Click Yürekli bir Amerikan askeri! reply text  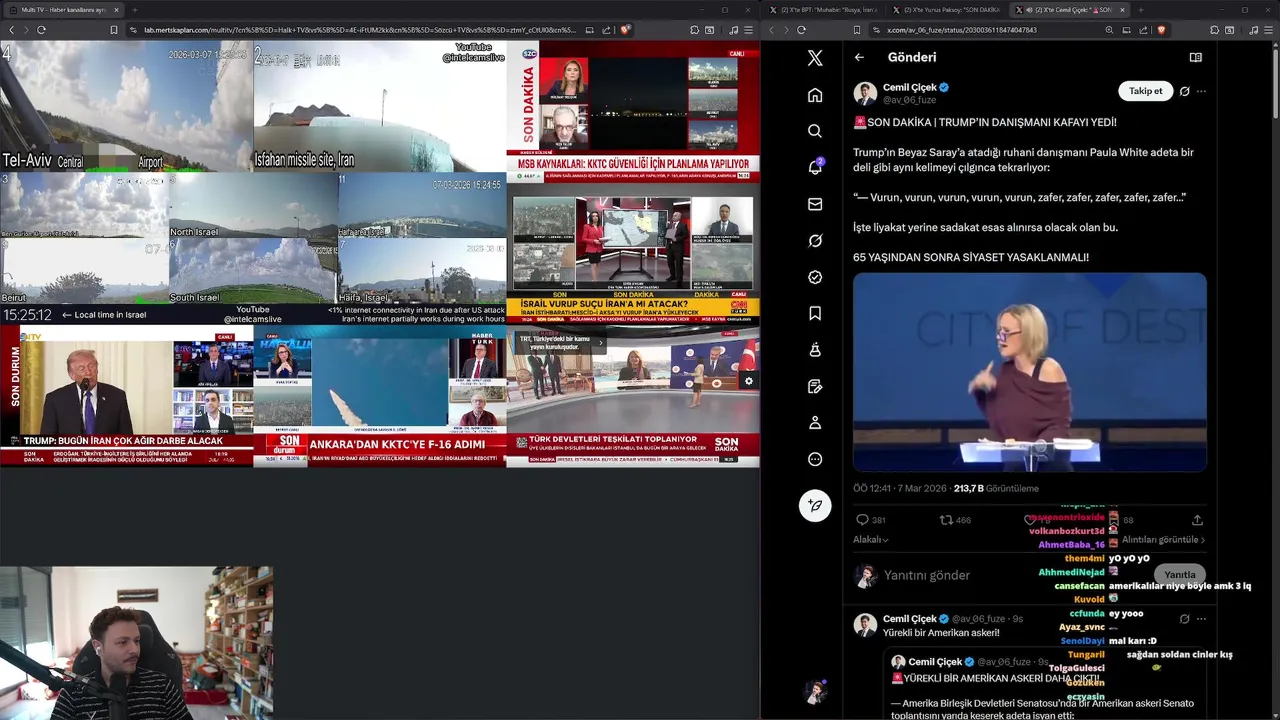[941, 633]
